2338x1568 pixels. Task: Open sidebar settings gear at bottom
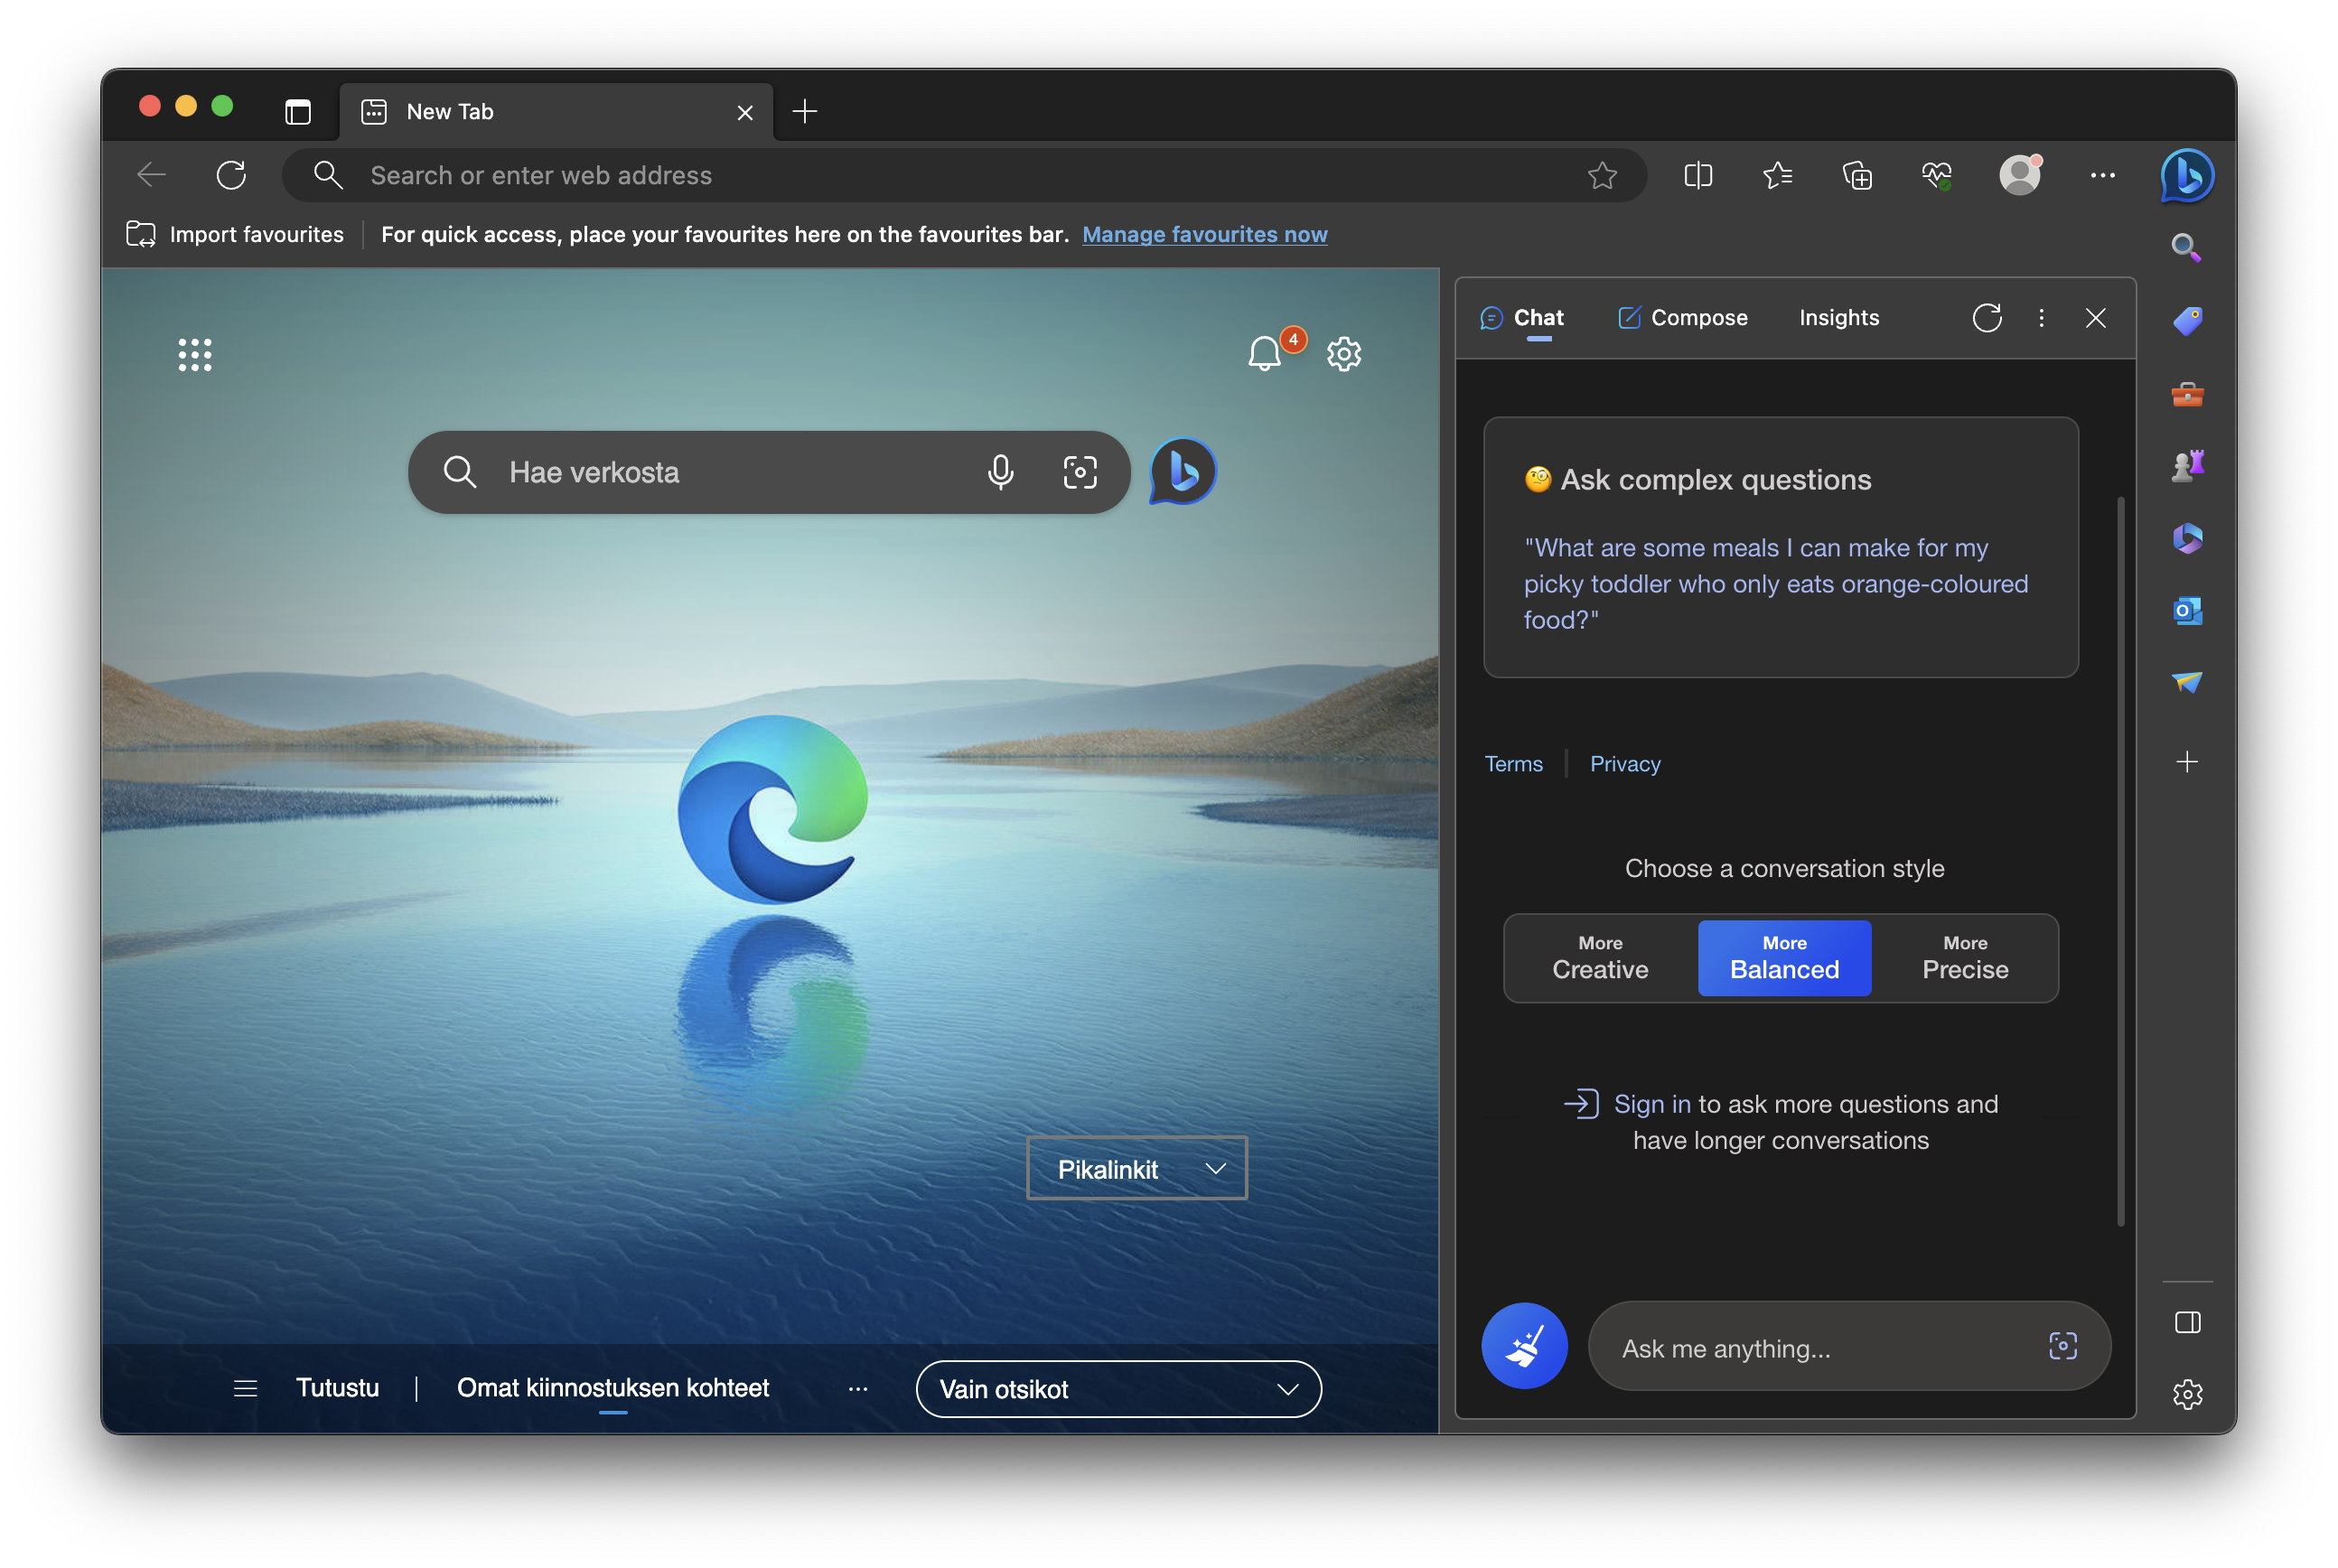(x=2187, y=1394)
